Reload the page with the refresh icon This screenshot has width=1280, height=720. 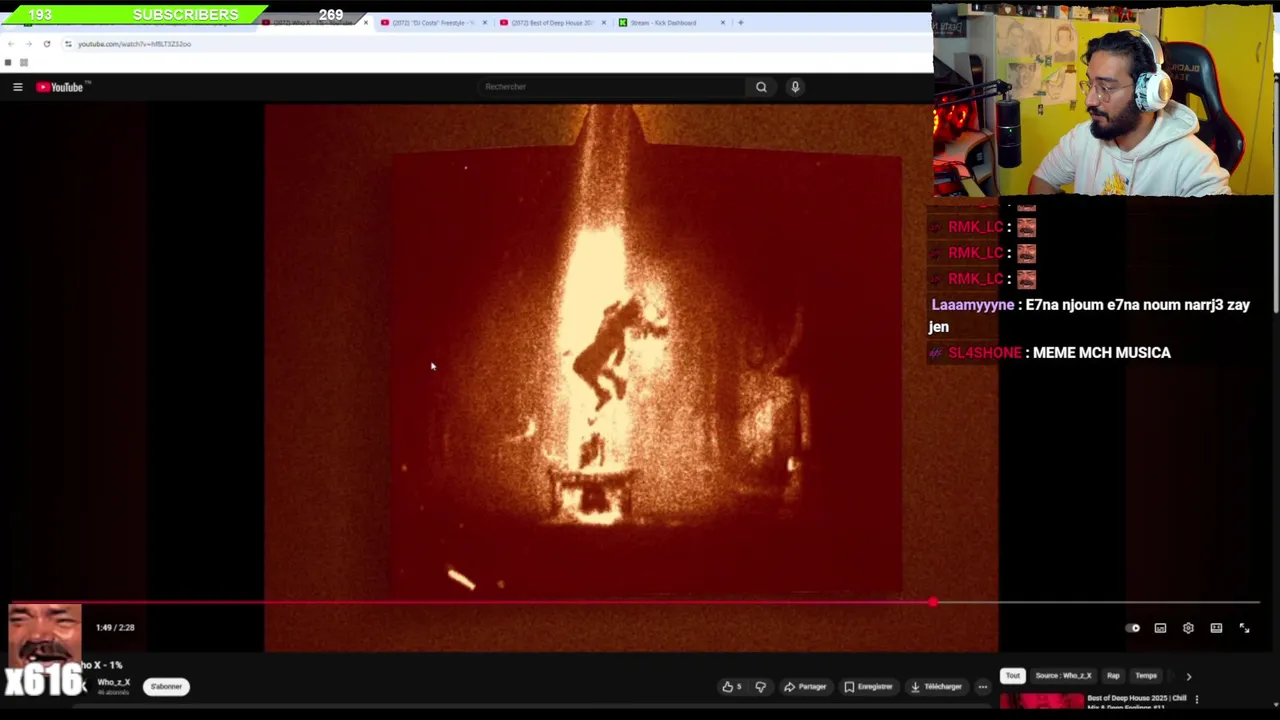(x=47, y=44)
